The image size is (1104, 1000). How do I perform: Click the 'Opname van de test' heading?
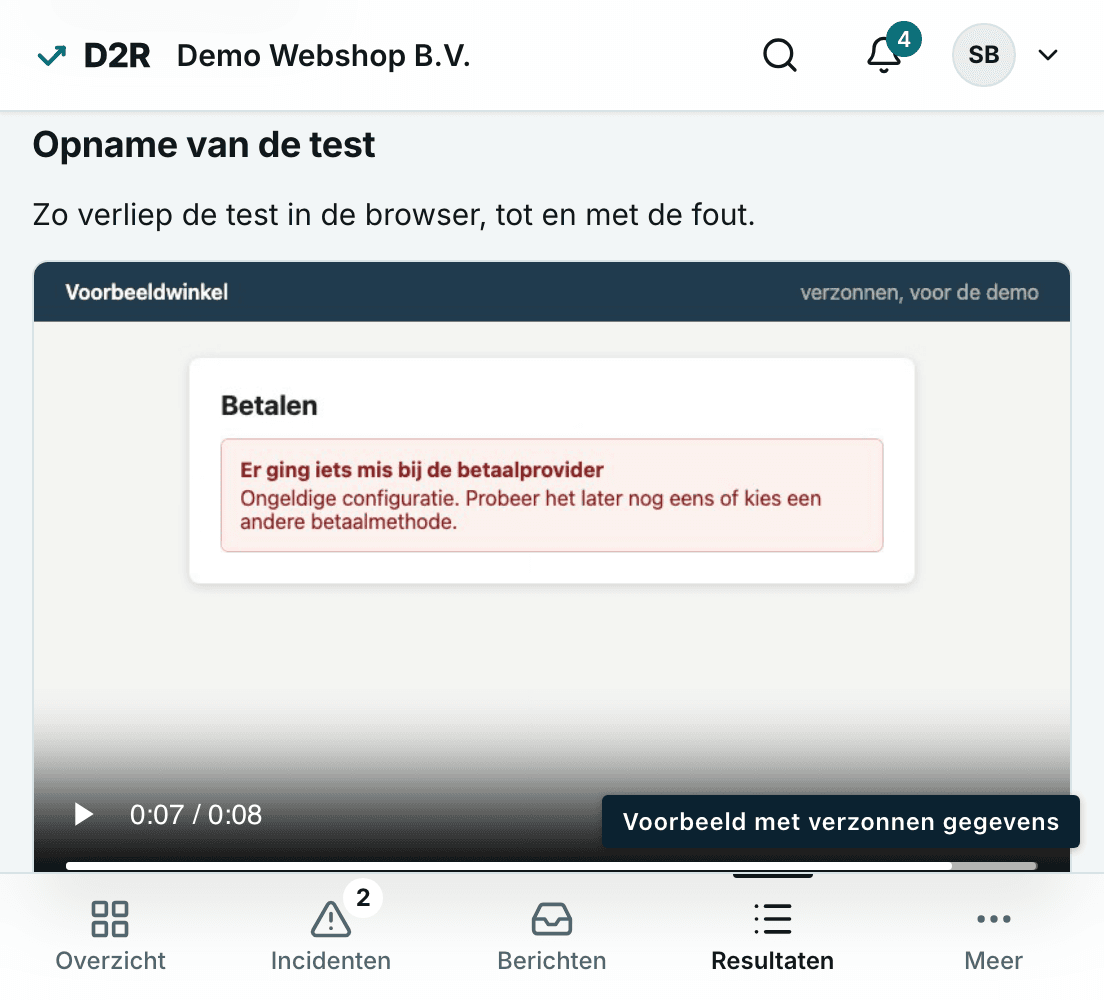tap(203, 145)
